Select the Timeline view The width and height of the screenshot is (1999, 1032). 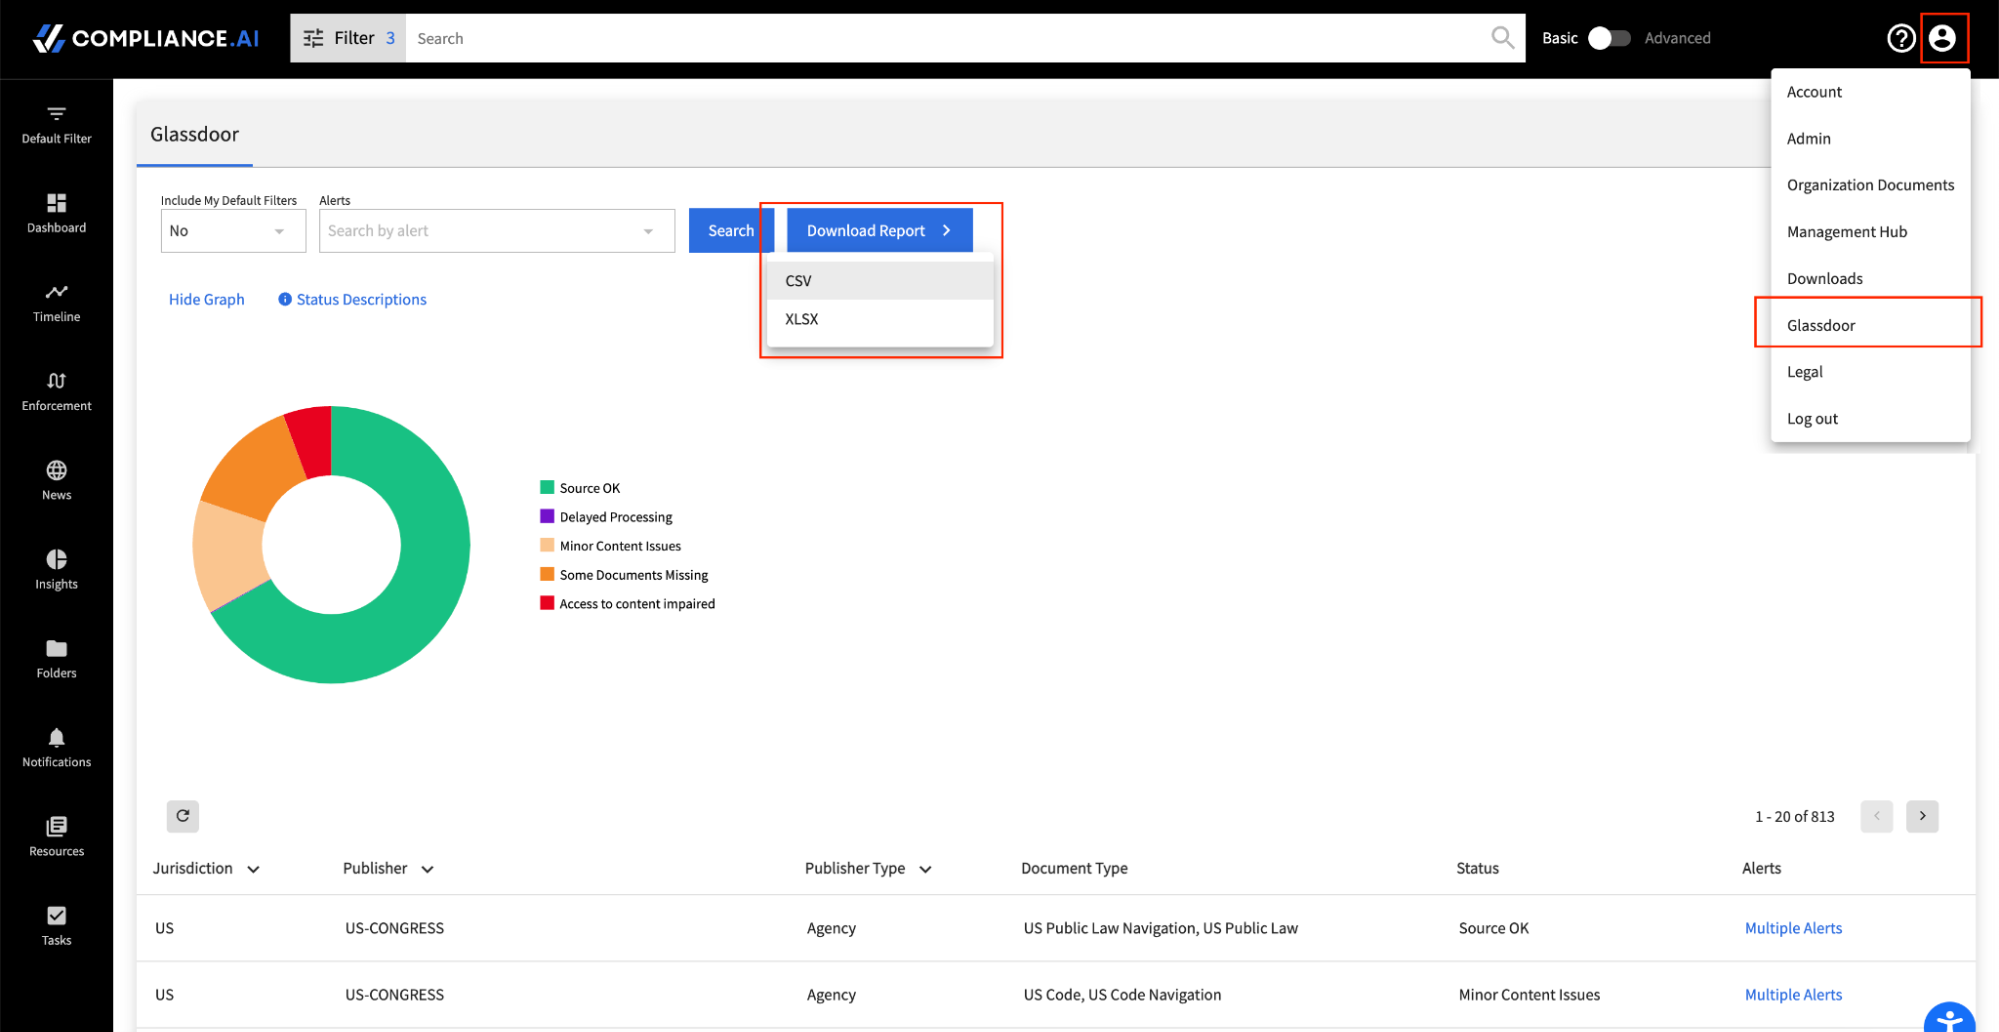[x=55, y=302]
